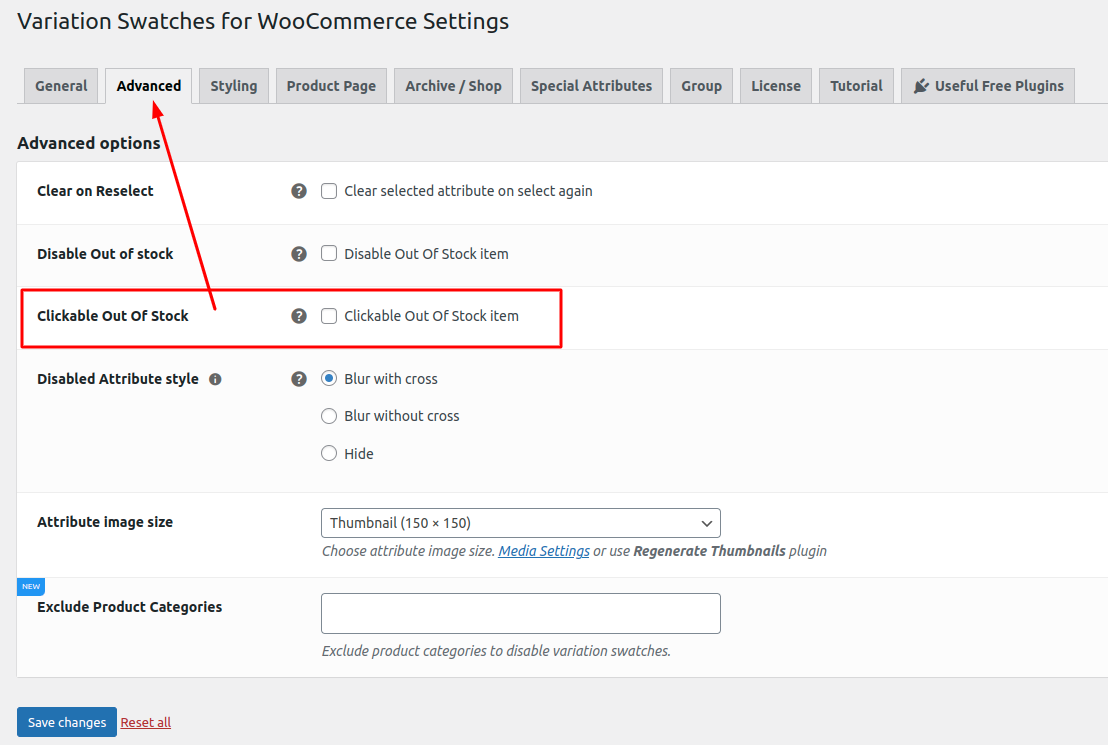Open the Tutorial tab
Screen dimensions: 1108x745
click(x=856, y=86)
